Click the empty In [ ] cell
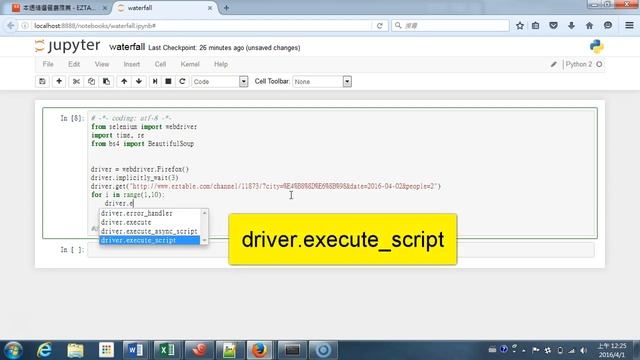Screen dimensions: 640x360 pos(341,250)
